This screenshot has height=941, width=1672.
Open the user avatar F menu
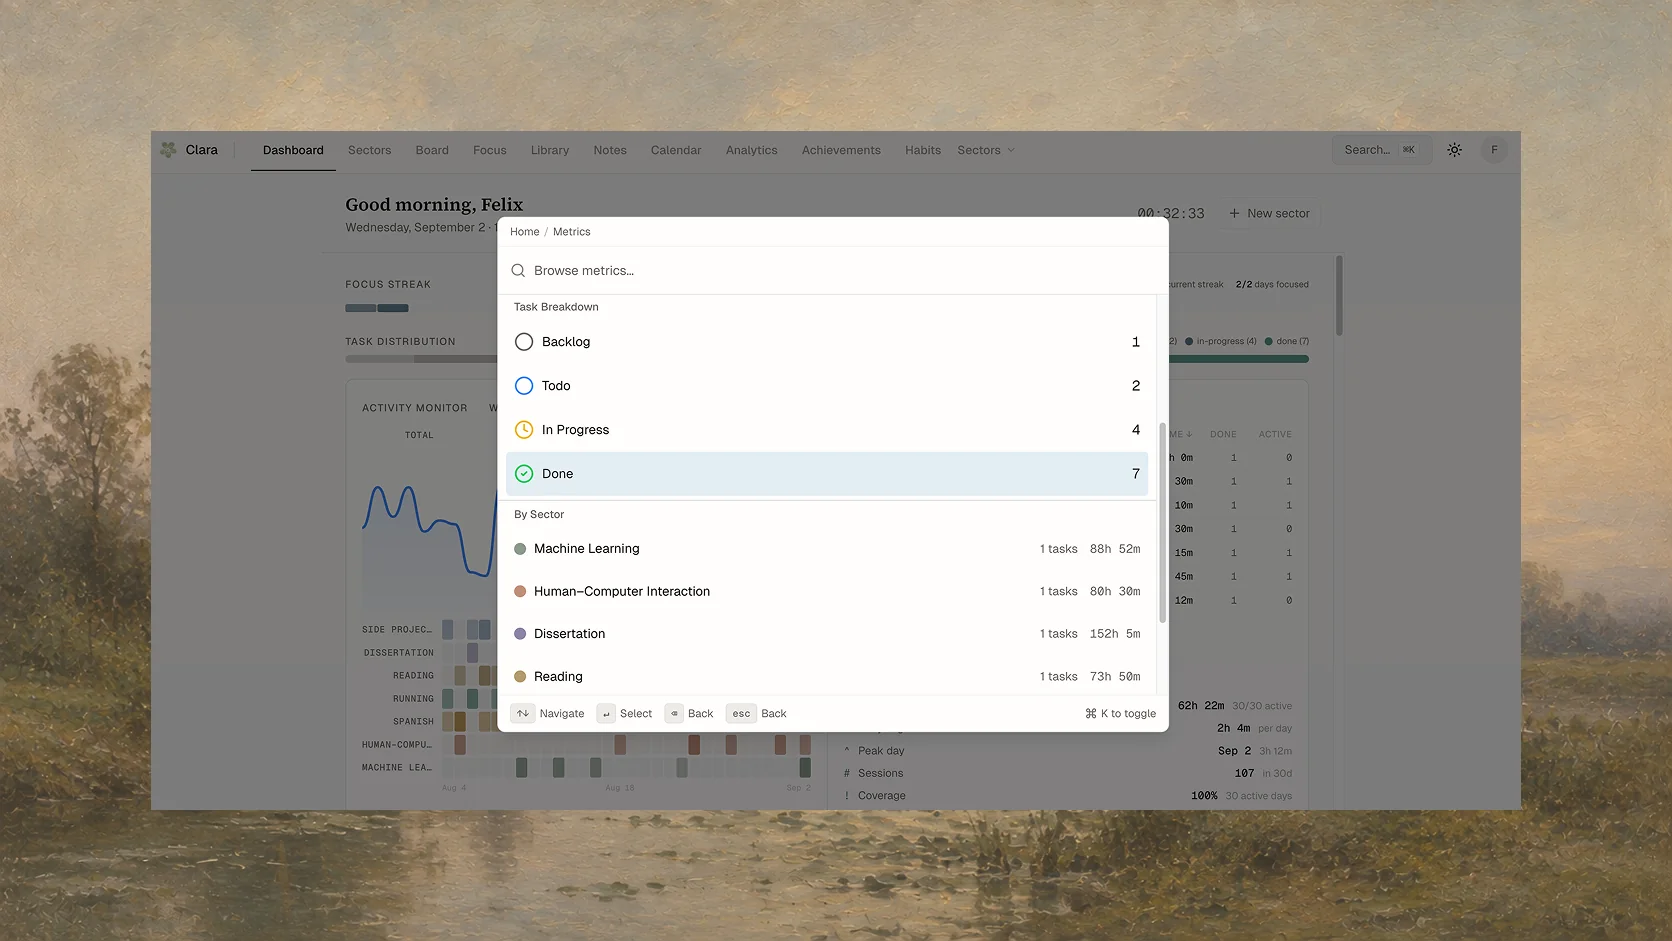(x=1494, y=150)
